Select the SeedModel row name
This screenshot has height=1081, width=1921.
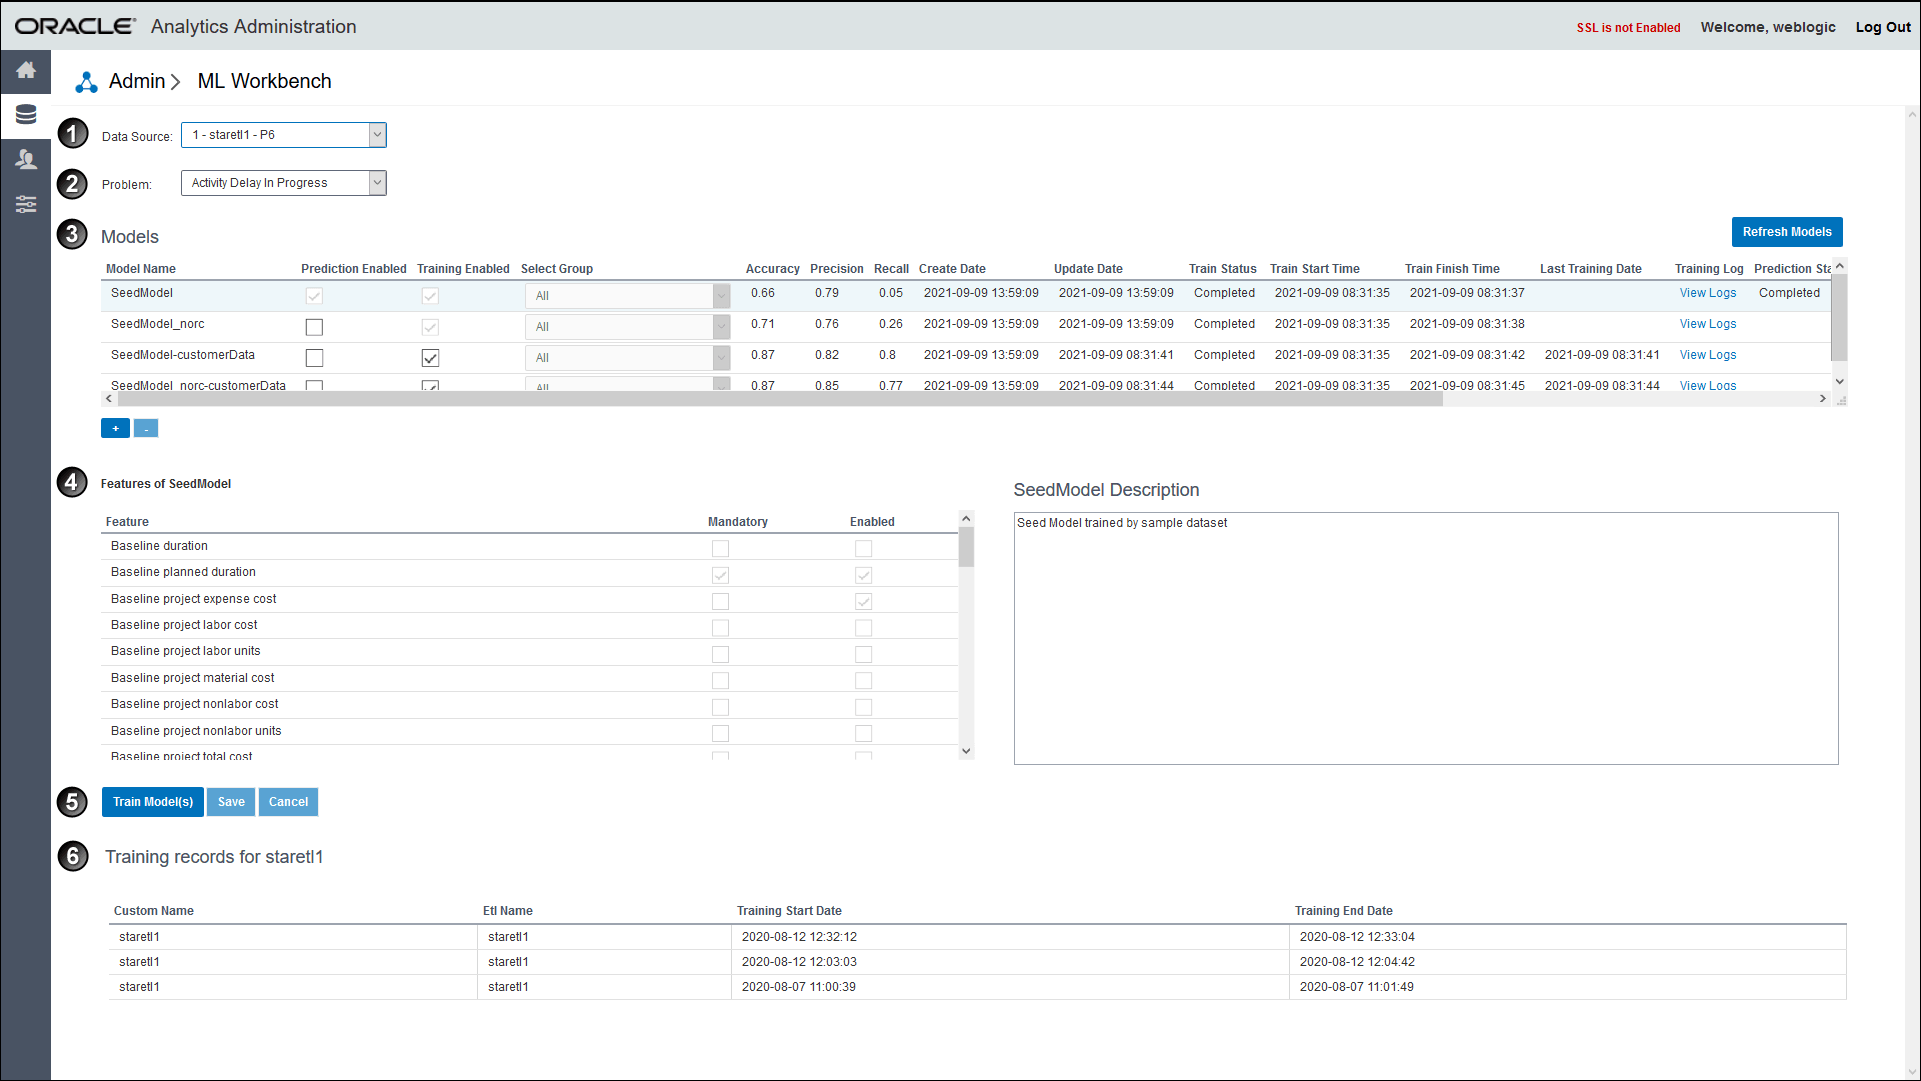(142, 293)
